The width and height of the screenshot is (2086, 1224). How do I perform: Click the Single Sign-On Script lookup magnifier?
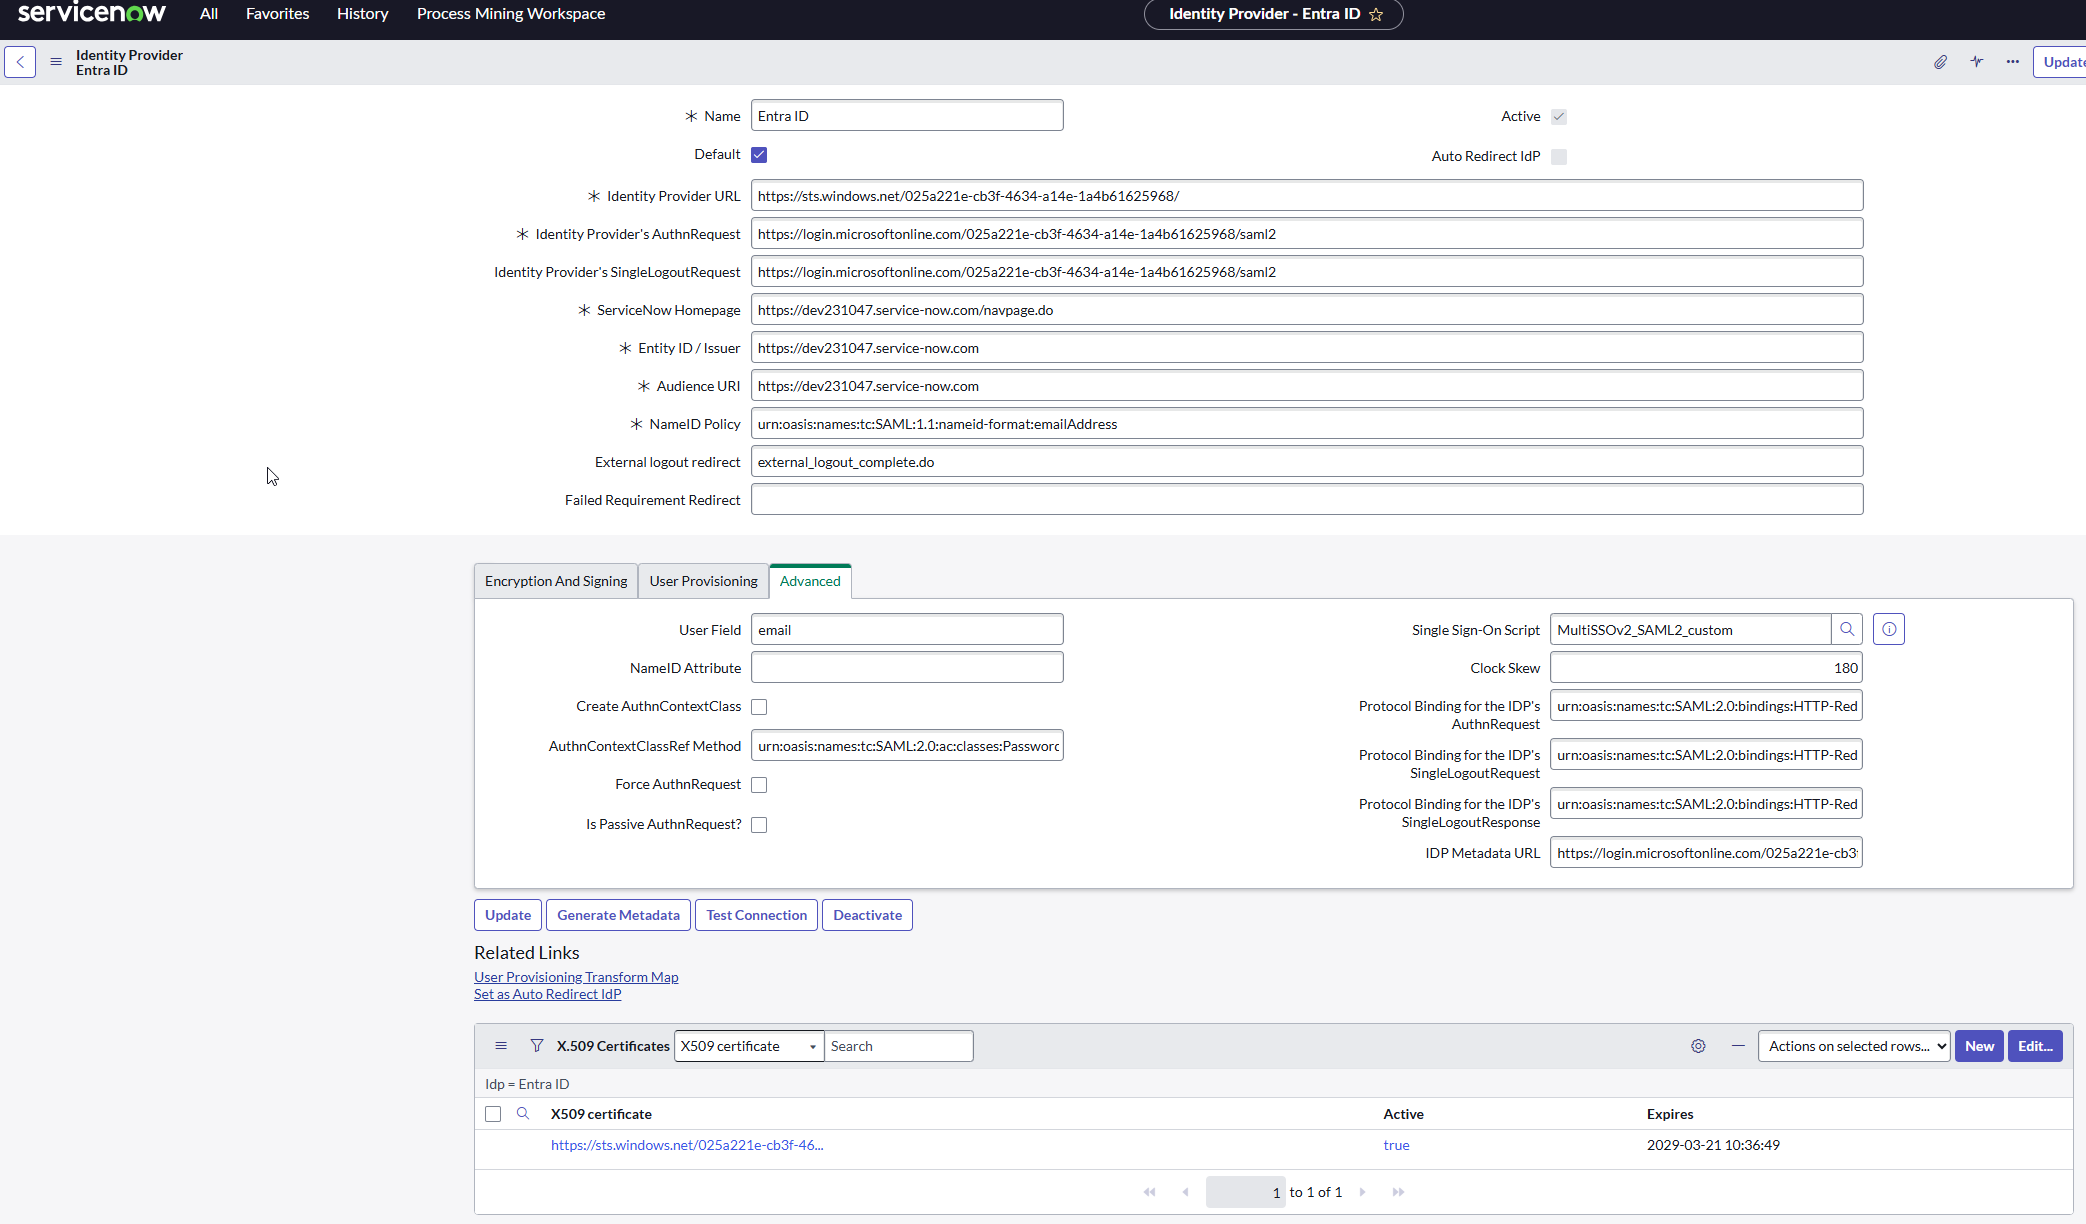[1847, 629]
